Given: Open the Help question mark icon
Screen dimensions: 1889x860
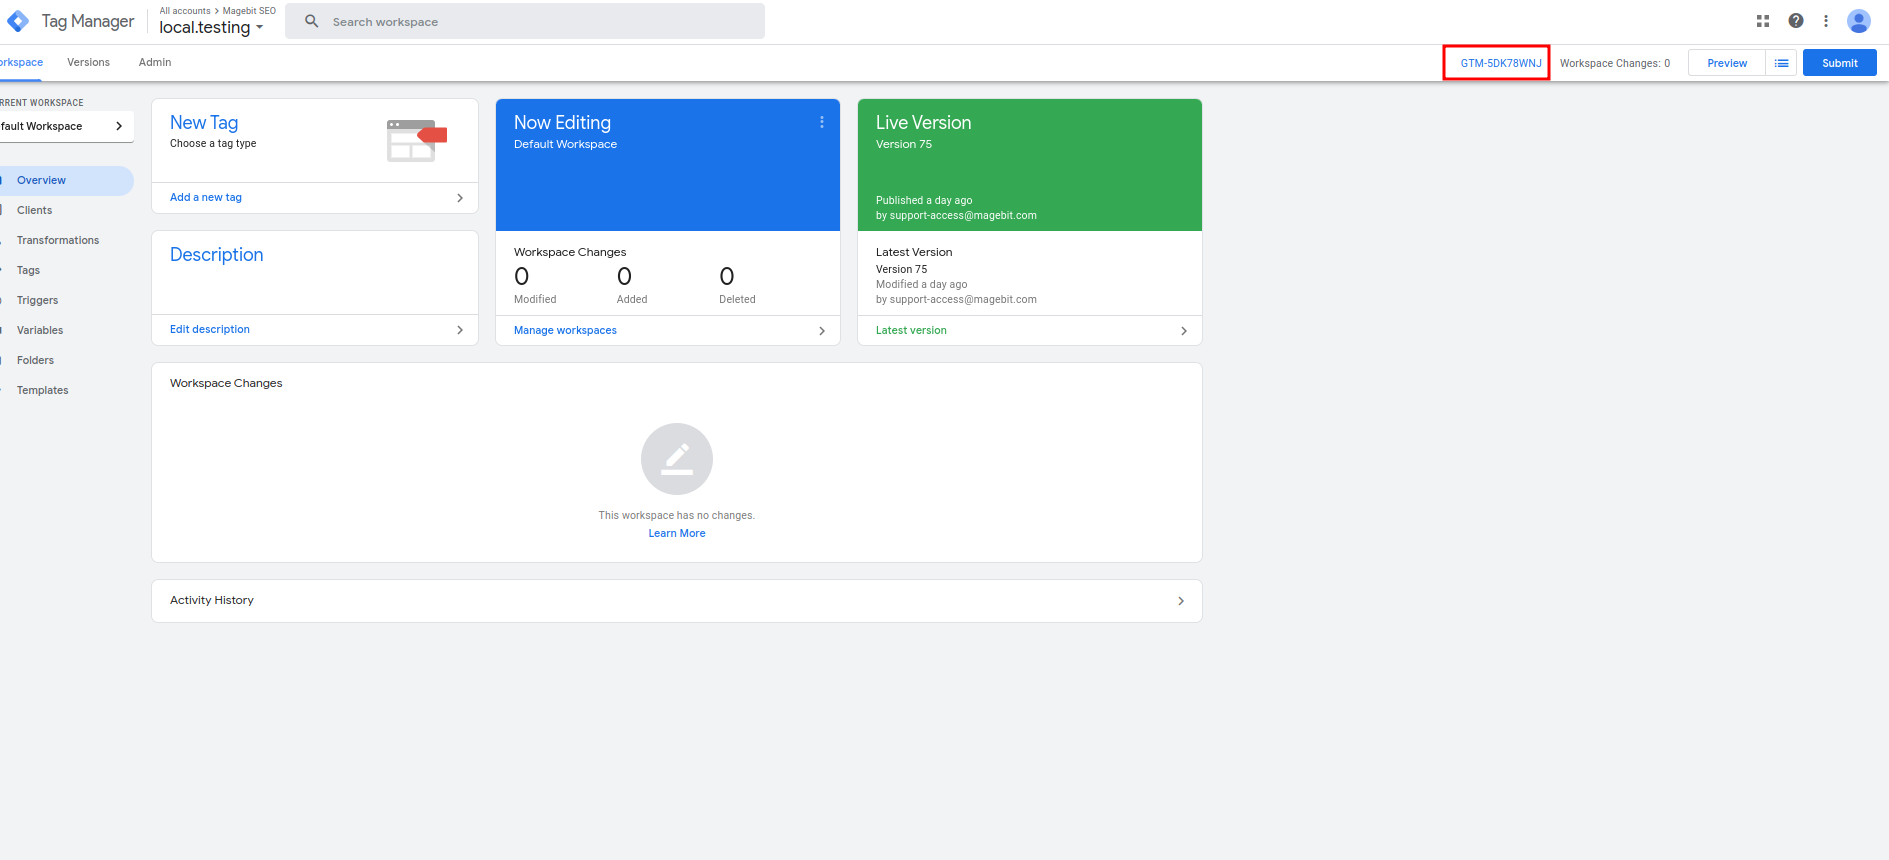Looking at the screenshot, I should pos(1796,21).
